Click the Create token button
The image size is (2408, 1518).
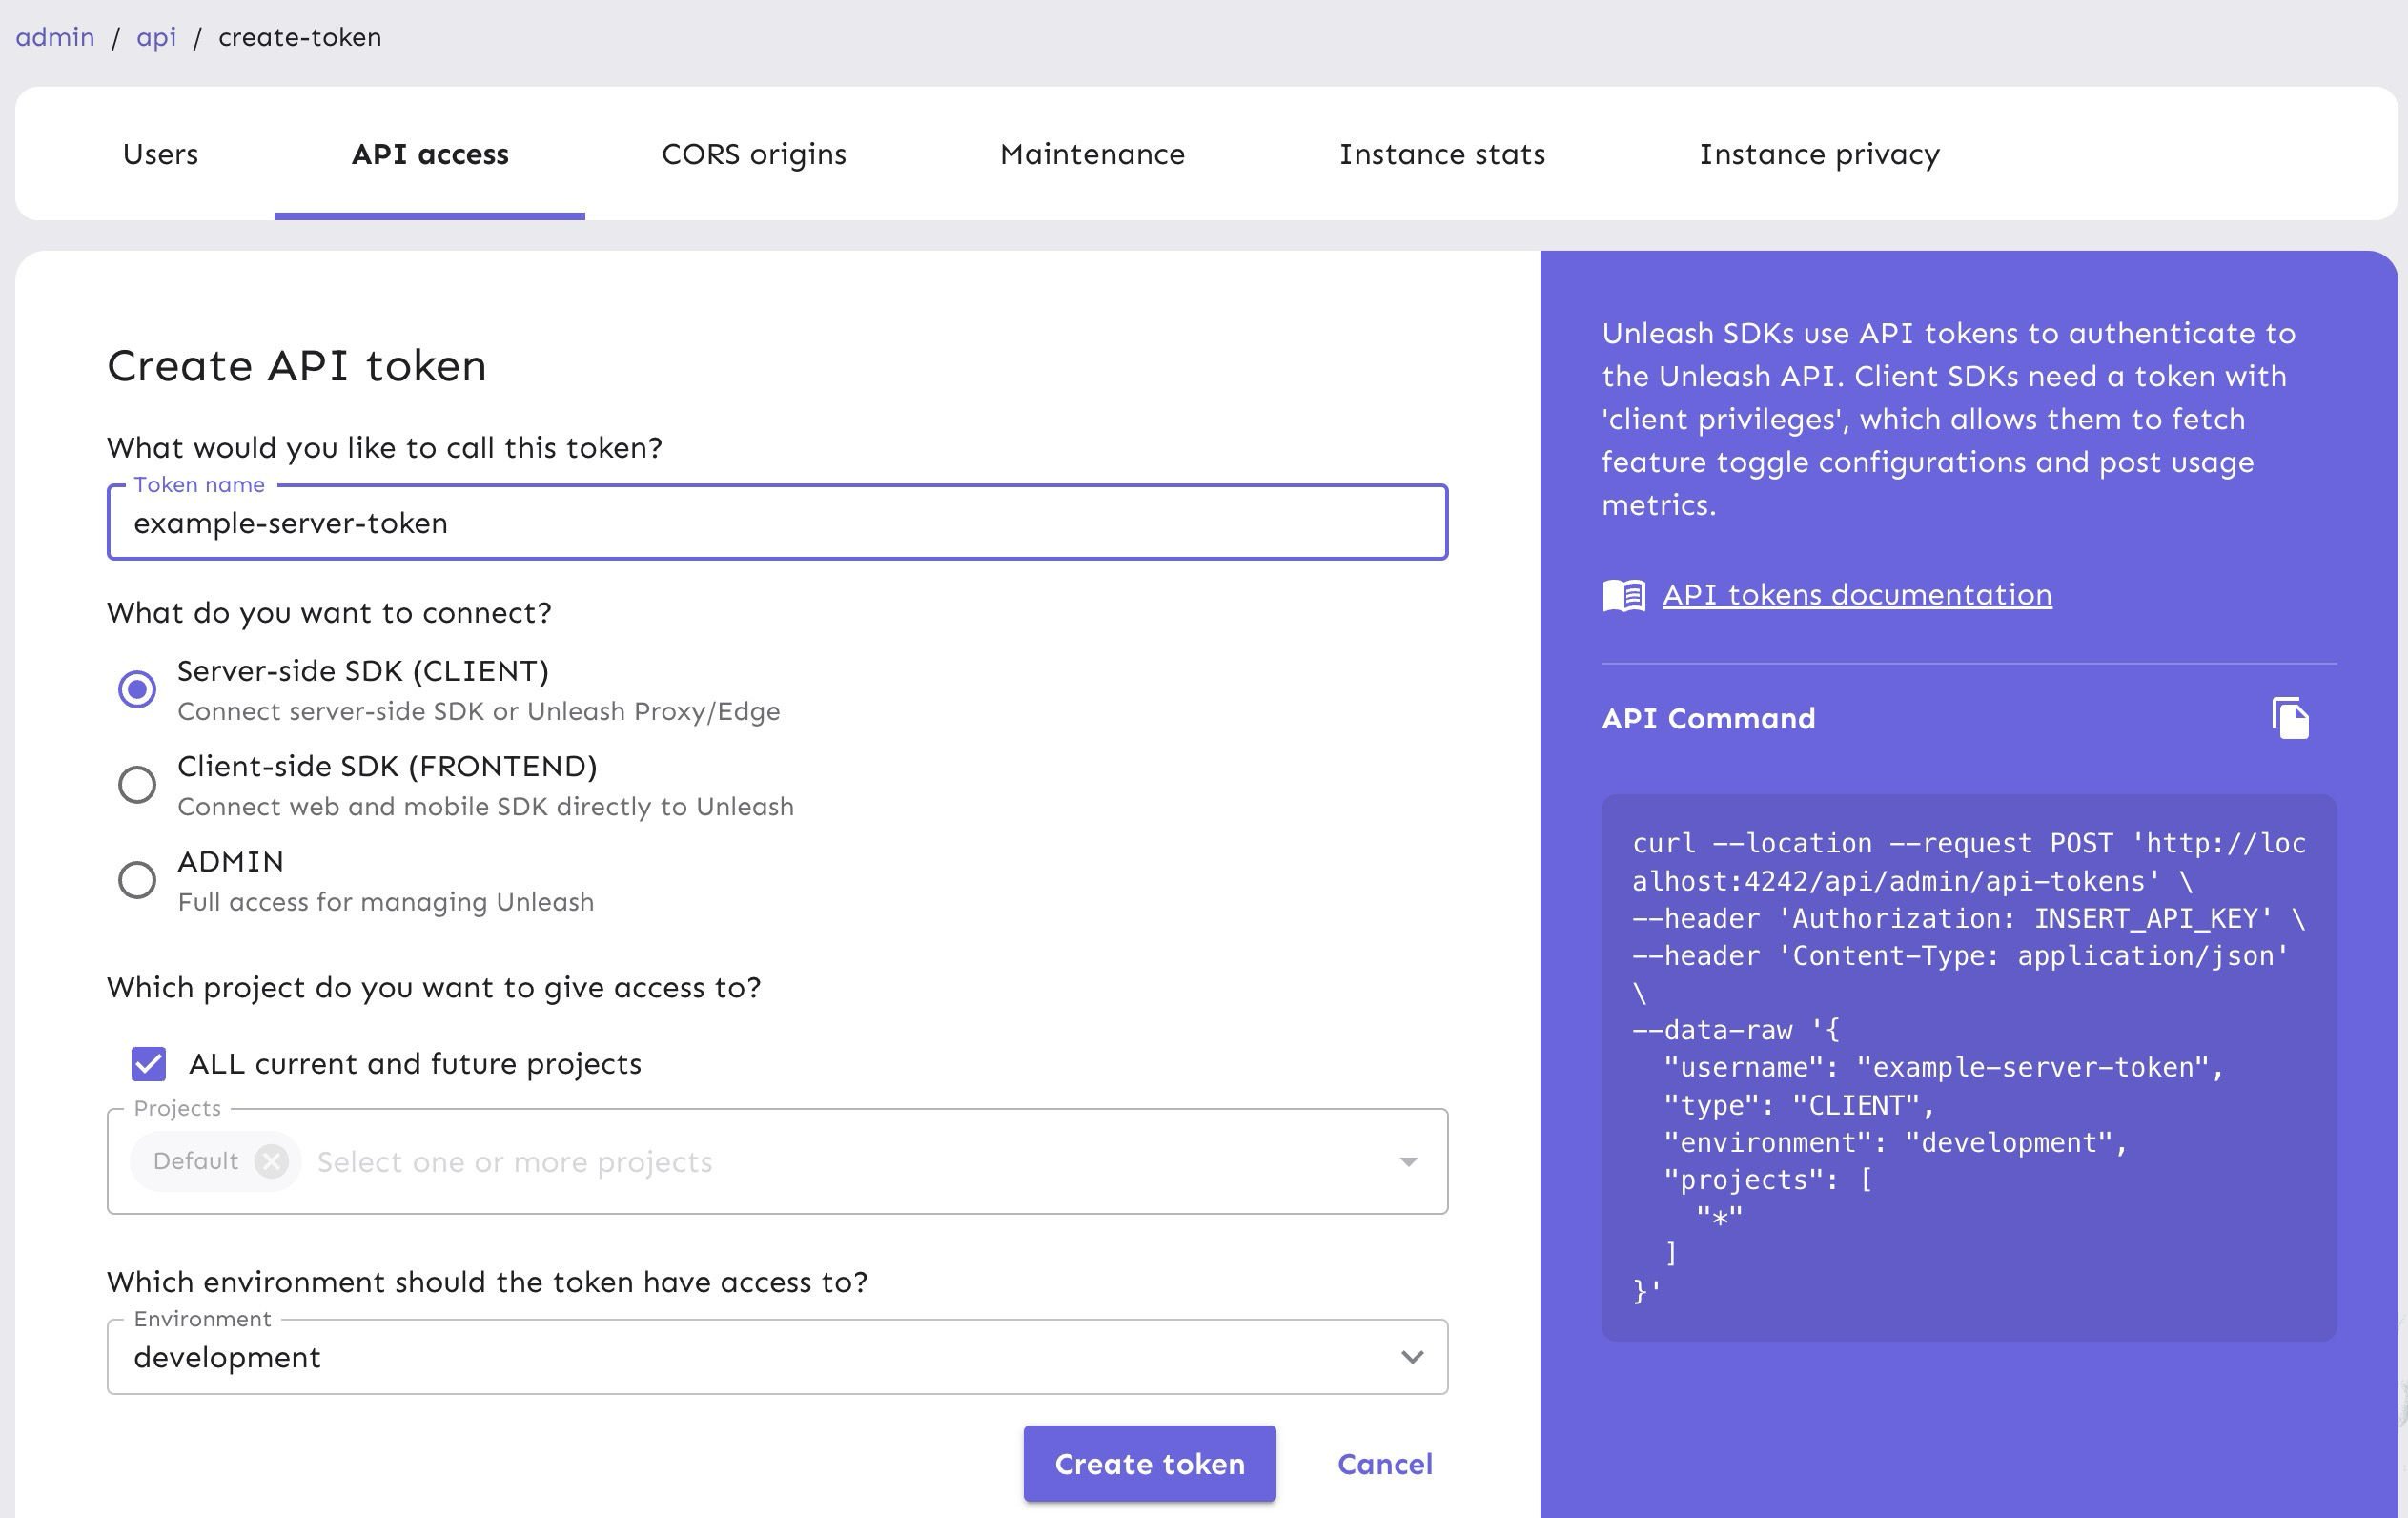(x=1149, y=1463)
